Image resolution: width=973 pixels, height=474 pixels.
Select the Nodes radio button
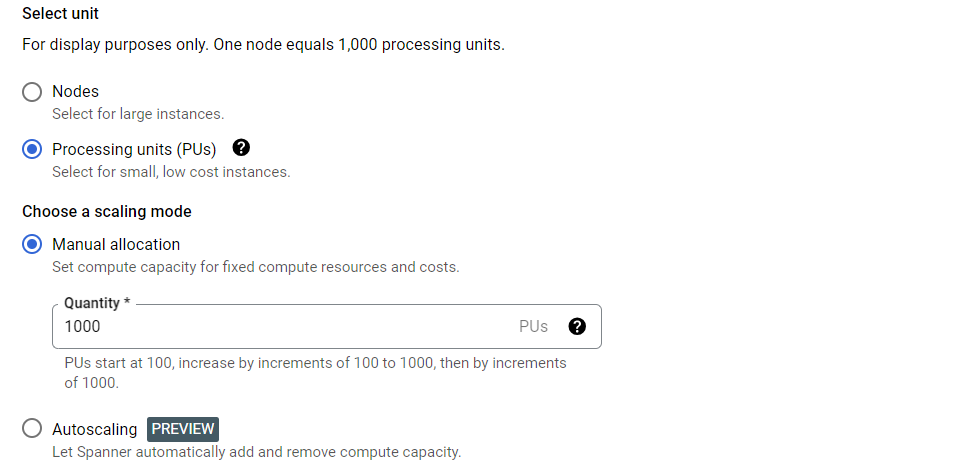[x=33, y=92]
